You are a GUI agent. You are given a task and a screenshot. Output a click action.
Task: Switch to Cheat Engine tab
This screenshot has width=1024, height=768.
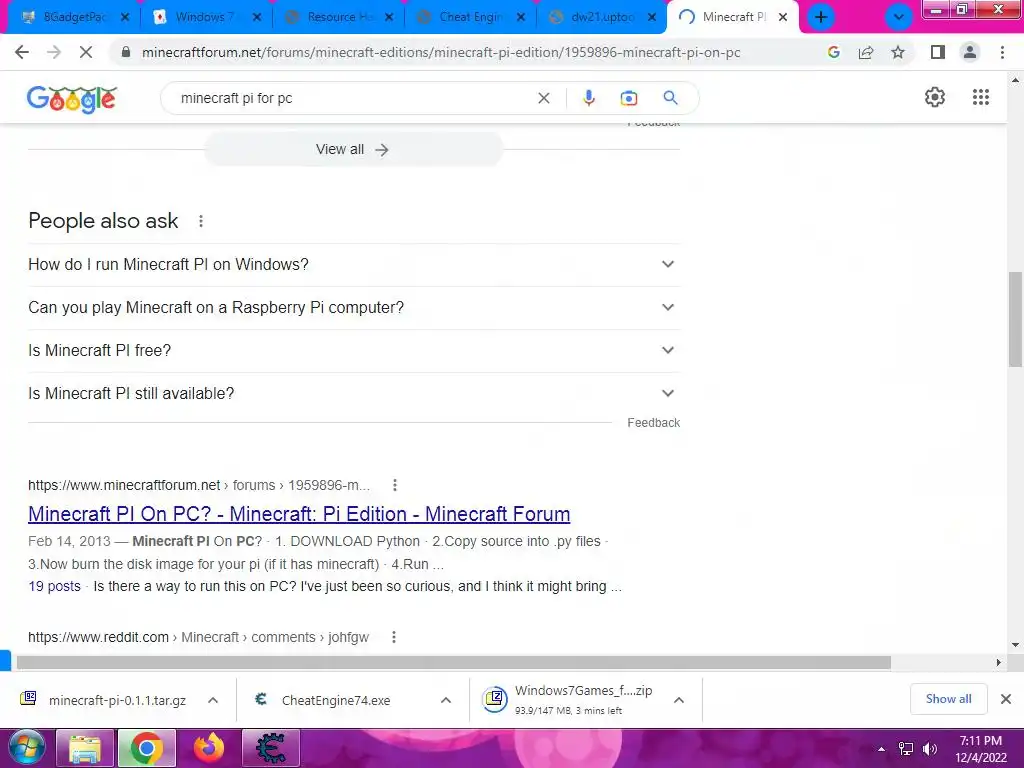[469, 17]
